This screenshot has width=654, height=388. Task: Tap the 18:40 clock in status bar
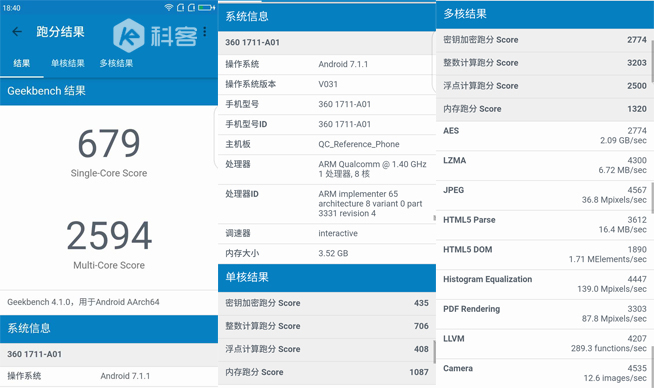(11, 8)
